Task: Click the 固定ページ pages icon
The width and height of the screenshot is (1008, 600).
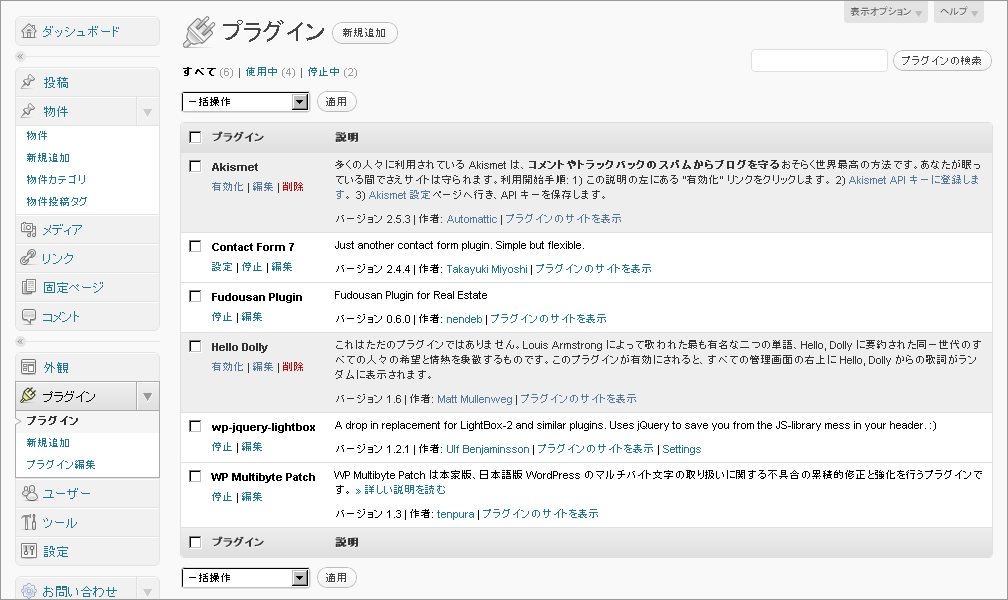Action: pos(29,287)
